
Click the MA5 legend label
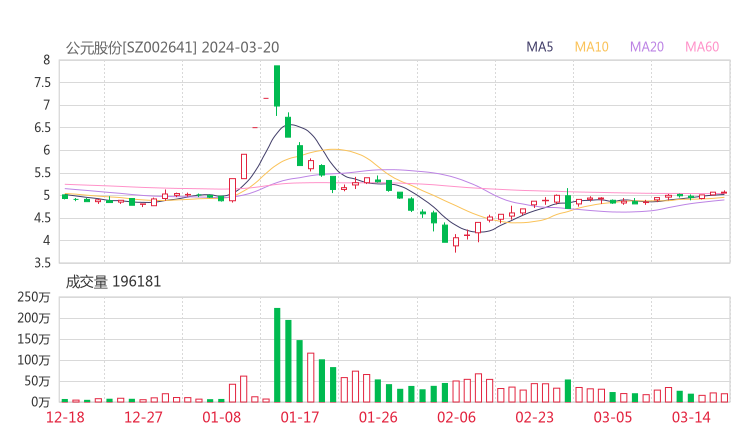[539, 47]
